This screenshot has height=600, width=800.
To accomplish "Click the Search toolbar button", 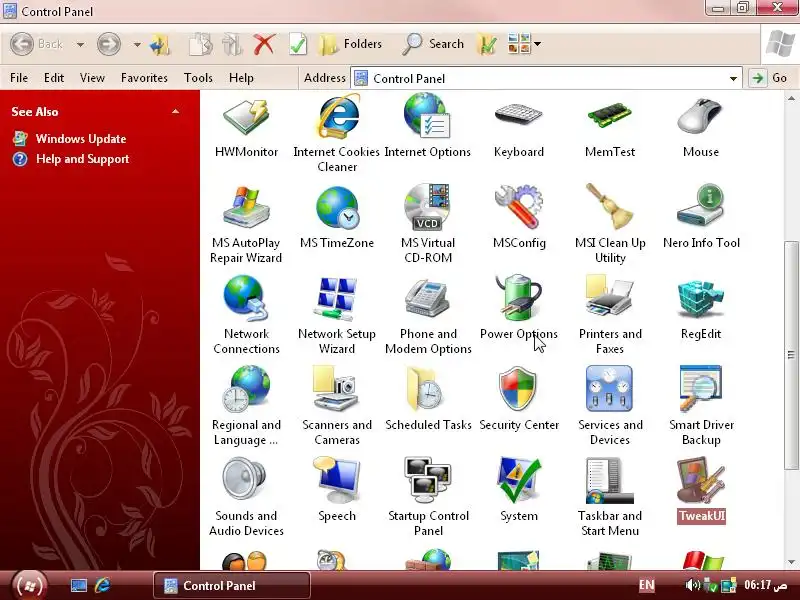I will coord(433,44).
